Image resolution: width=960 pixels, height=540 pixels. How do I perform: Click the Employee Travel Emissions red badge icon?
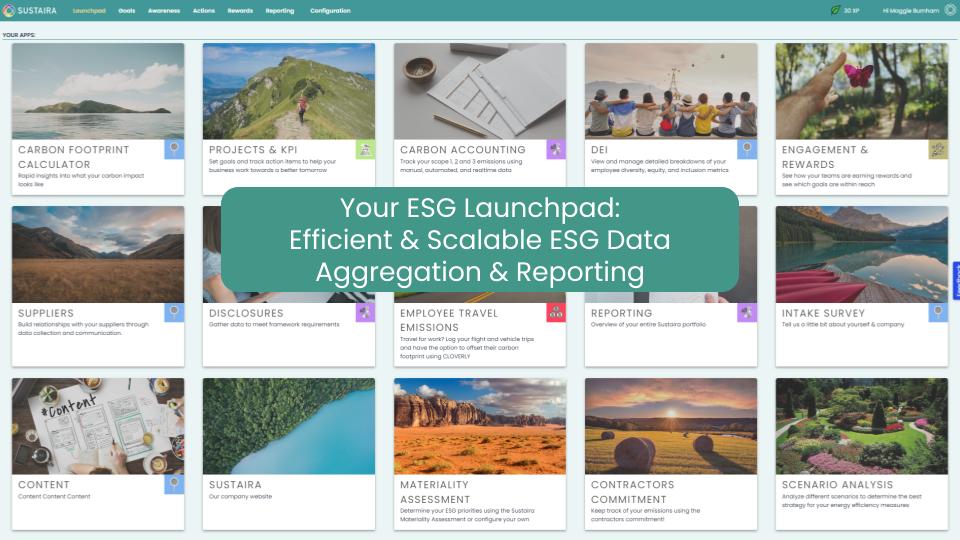coord(556,313)
